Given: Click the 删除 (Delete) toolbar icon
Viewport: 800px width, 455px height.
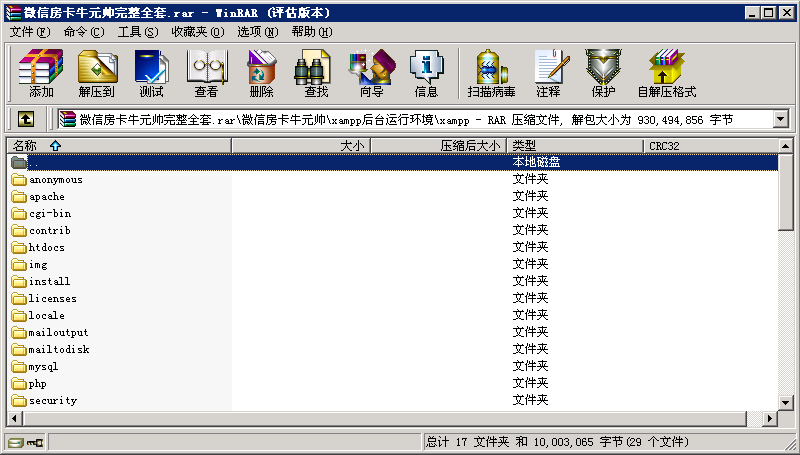Looking at the screenshot, I should coord(261,73).
